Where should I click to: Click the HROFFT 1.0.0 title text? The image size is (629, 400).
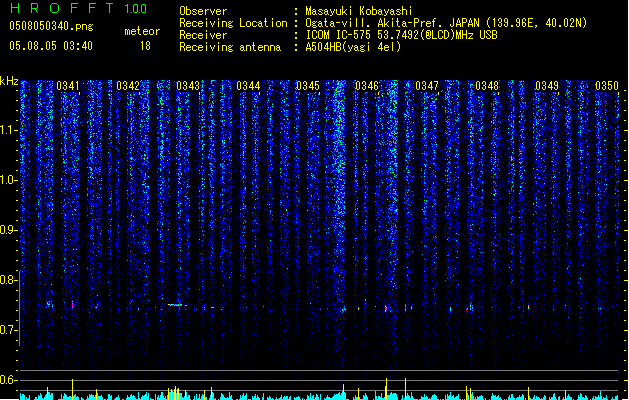[78, 8]
